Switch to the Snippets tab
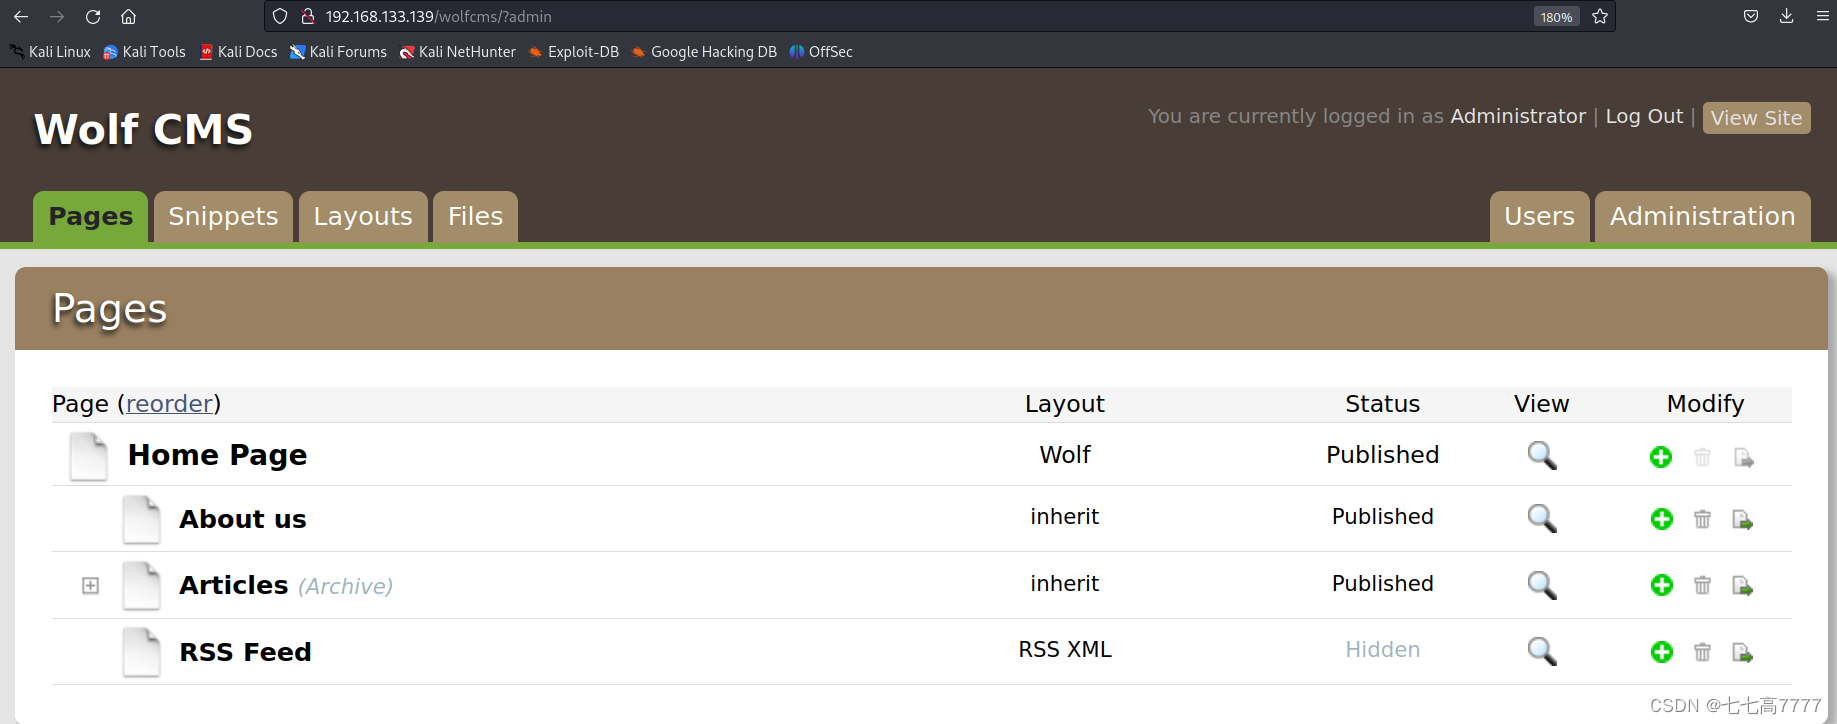 (223, 216)
